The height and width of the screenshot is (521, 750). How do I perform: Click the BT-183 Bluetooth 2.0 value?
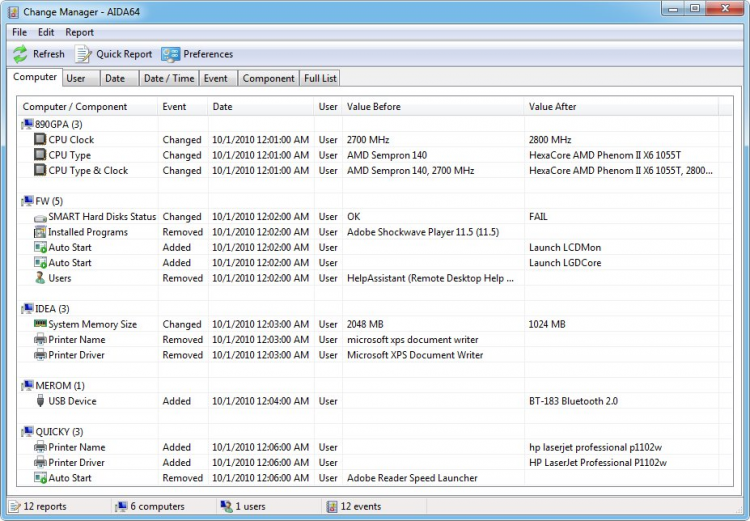point(573,401)
